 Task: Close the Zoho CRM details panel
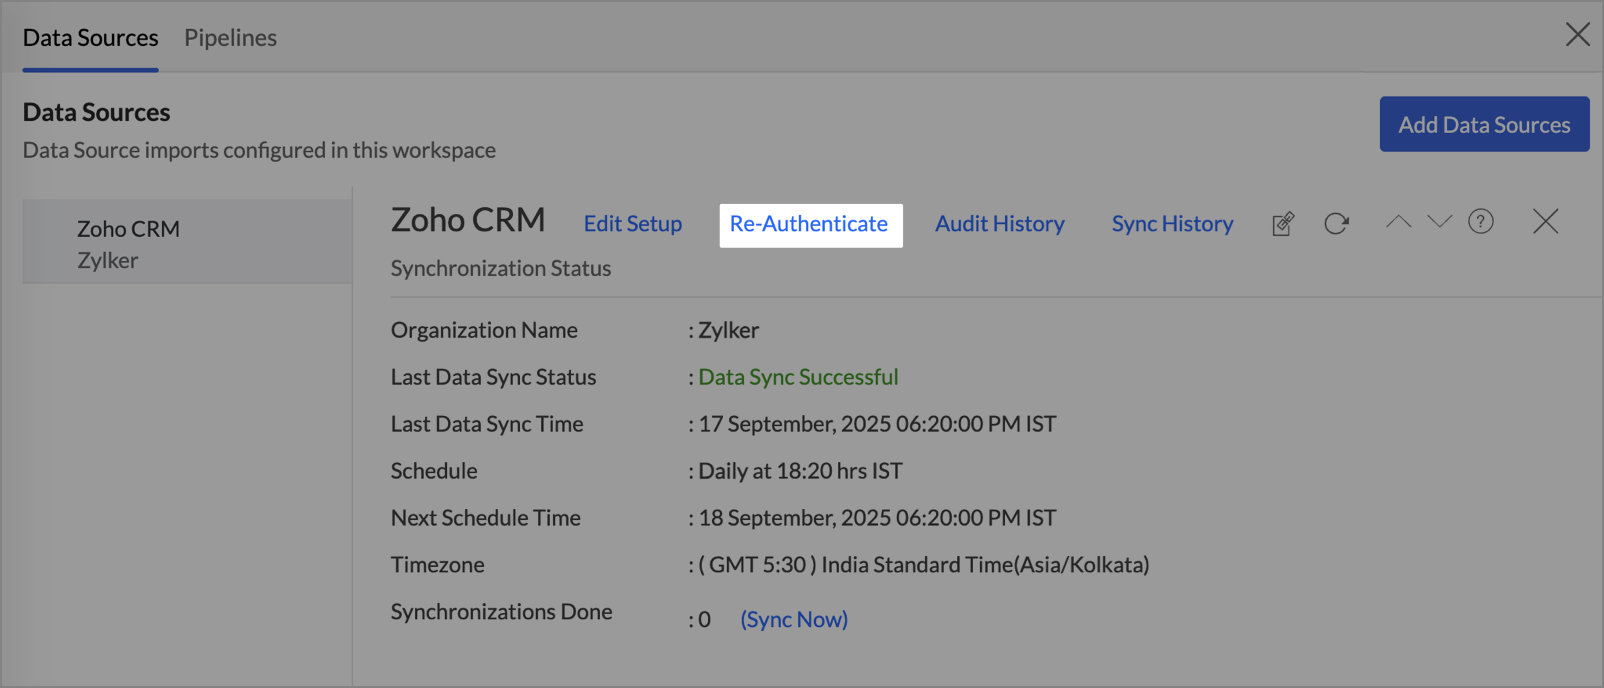click(x=1545, y=222)
